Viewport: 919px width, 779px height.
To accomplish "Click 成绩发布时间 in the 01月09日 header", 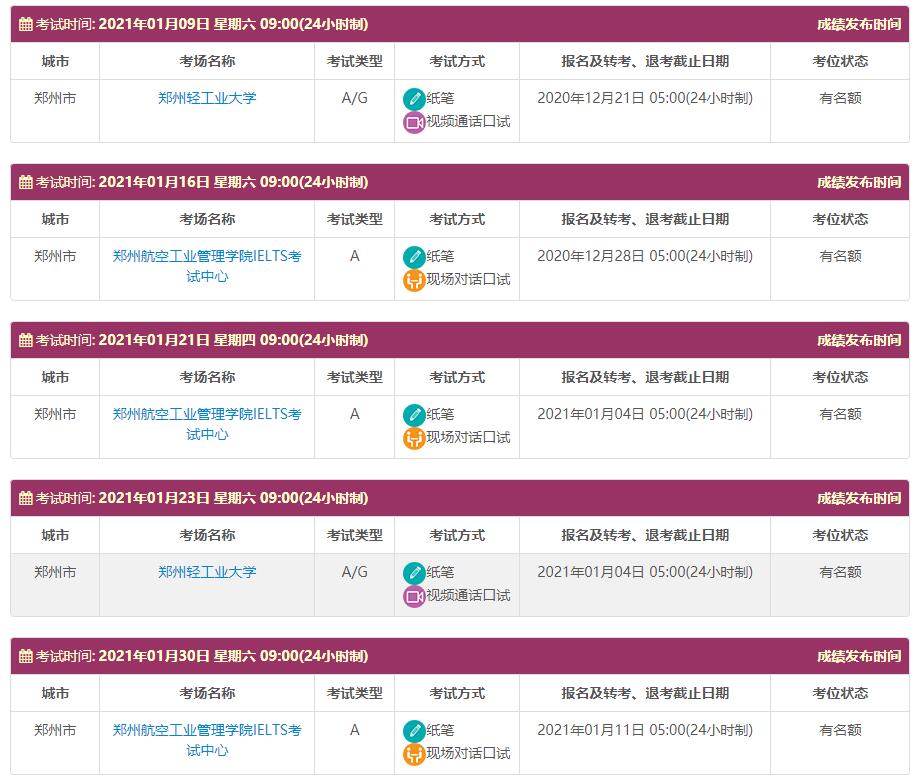I will pyautogui.click(x=858, y=24).
